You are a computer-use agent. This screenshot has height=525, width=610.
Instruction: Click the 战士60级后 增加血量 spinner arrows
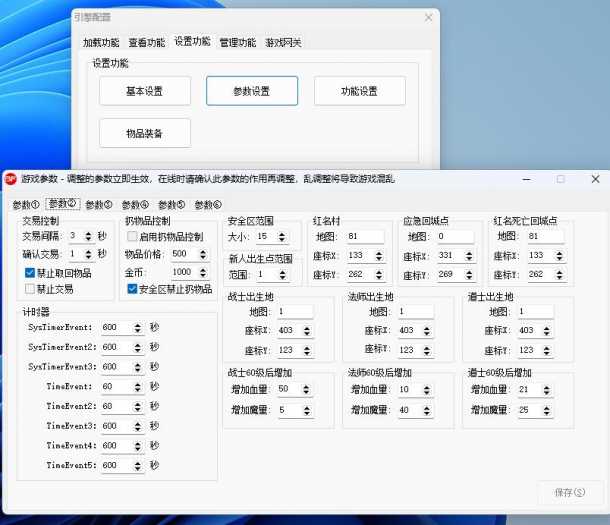tap(300, 389)
